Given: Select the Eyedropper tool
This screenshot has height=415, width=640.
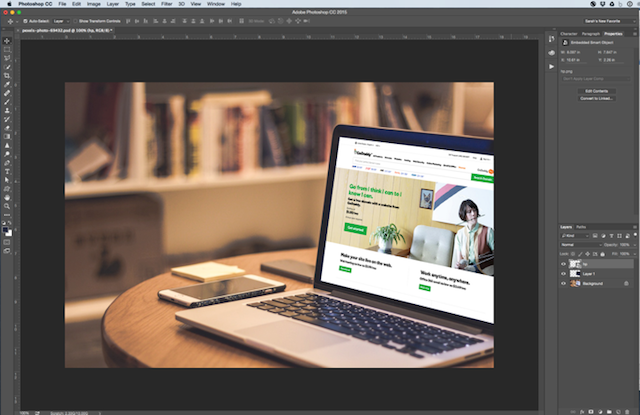Looking at the screenshot, I should (x=7, y=84).
